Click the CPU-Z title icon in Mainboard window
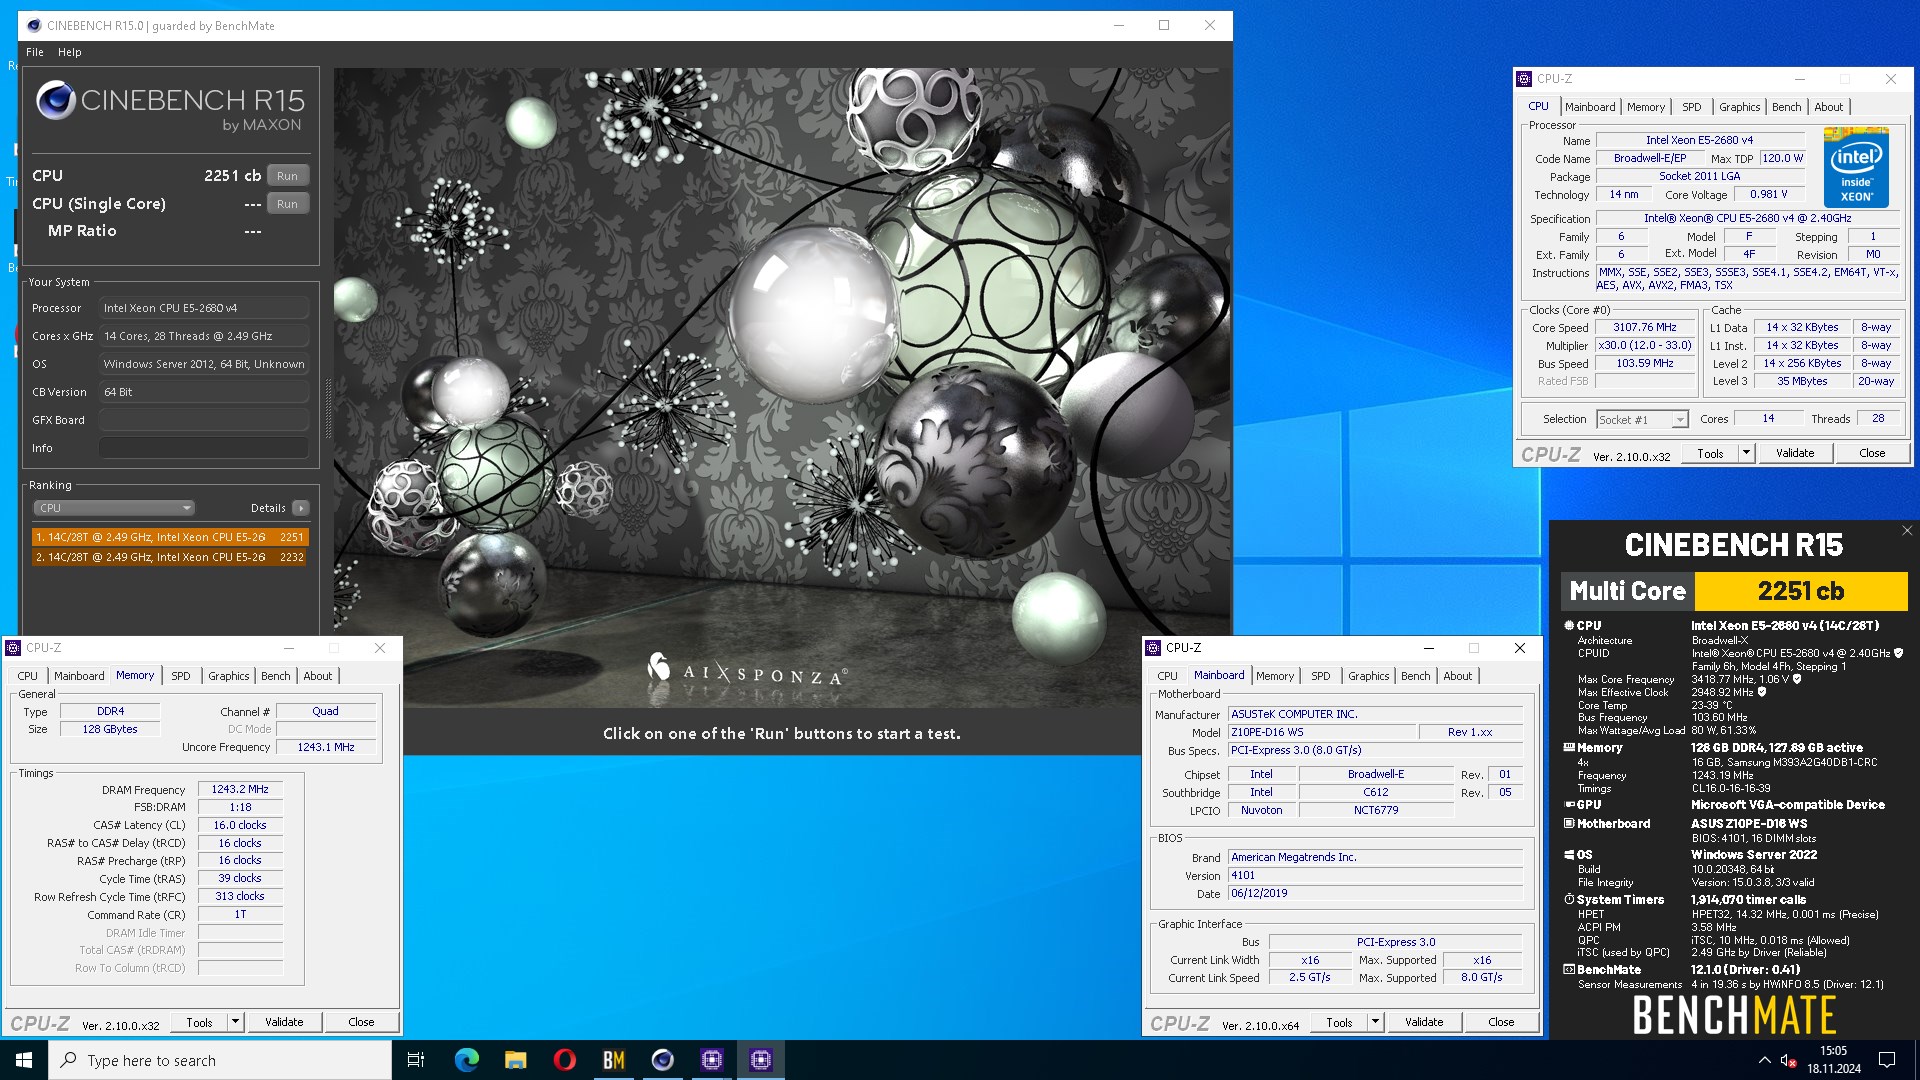 click(1153, 648)
